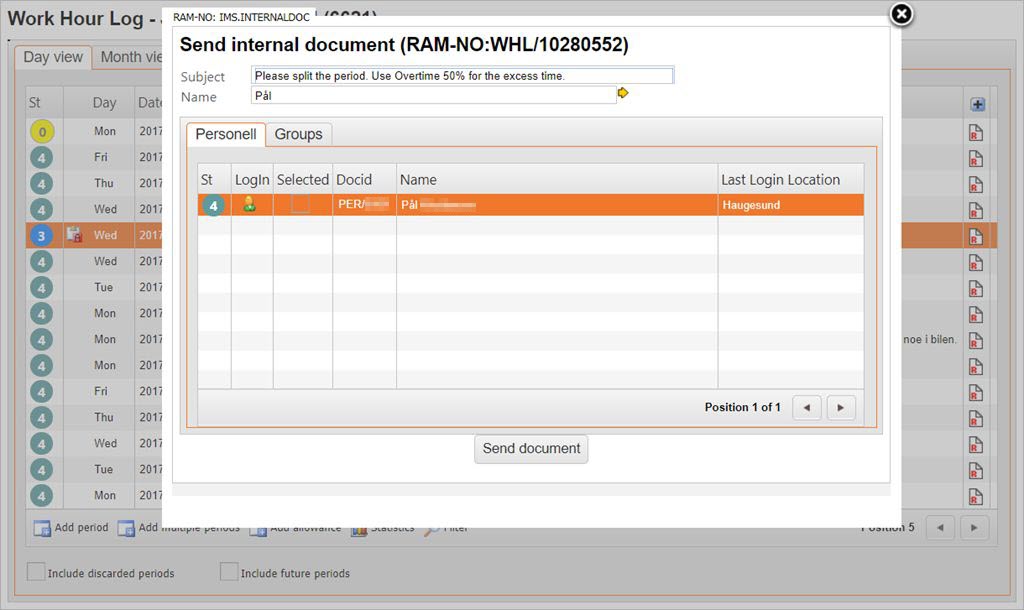The image size is (1024, 610).
Task: Click the Add period icon
Action: tap(43, 528)
